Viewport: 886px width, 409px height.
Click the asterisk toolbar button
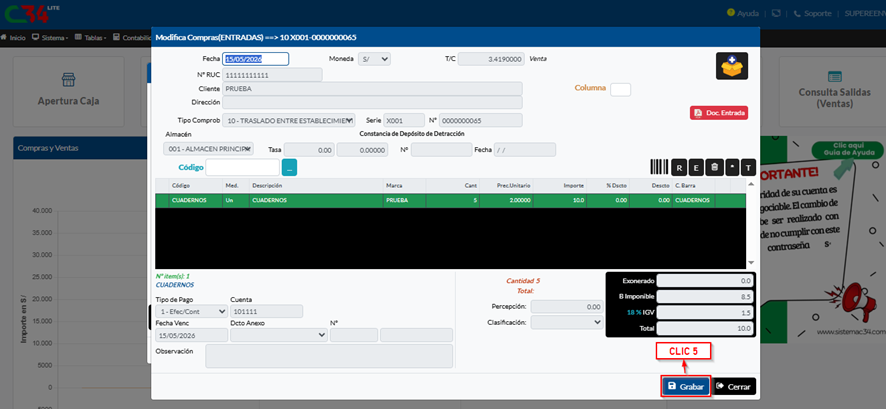[732, 167]
